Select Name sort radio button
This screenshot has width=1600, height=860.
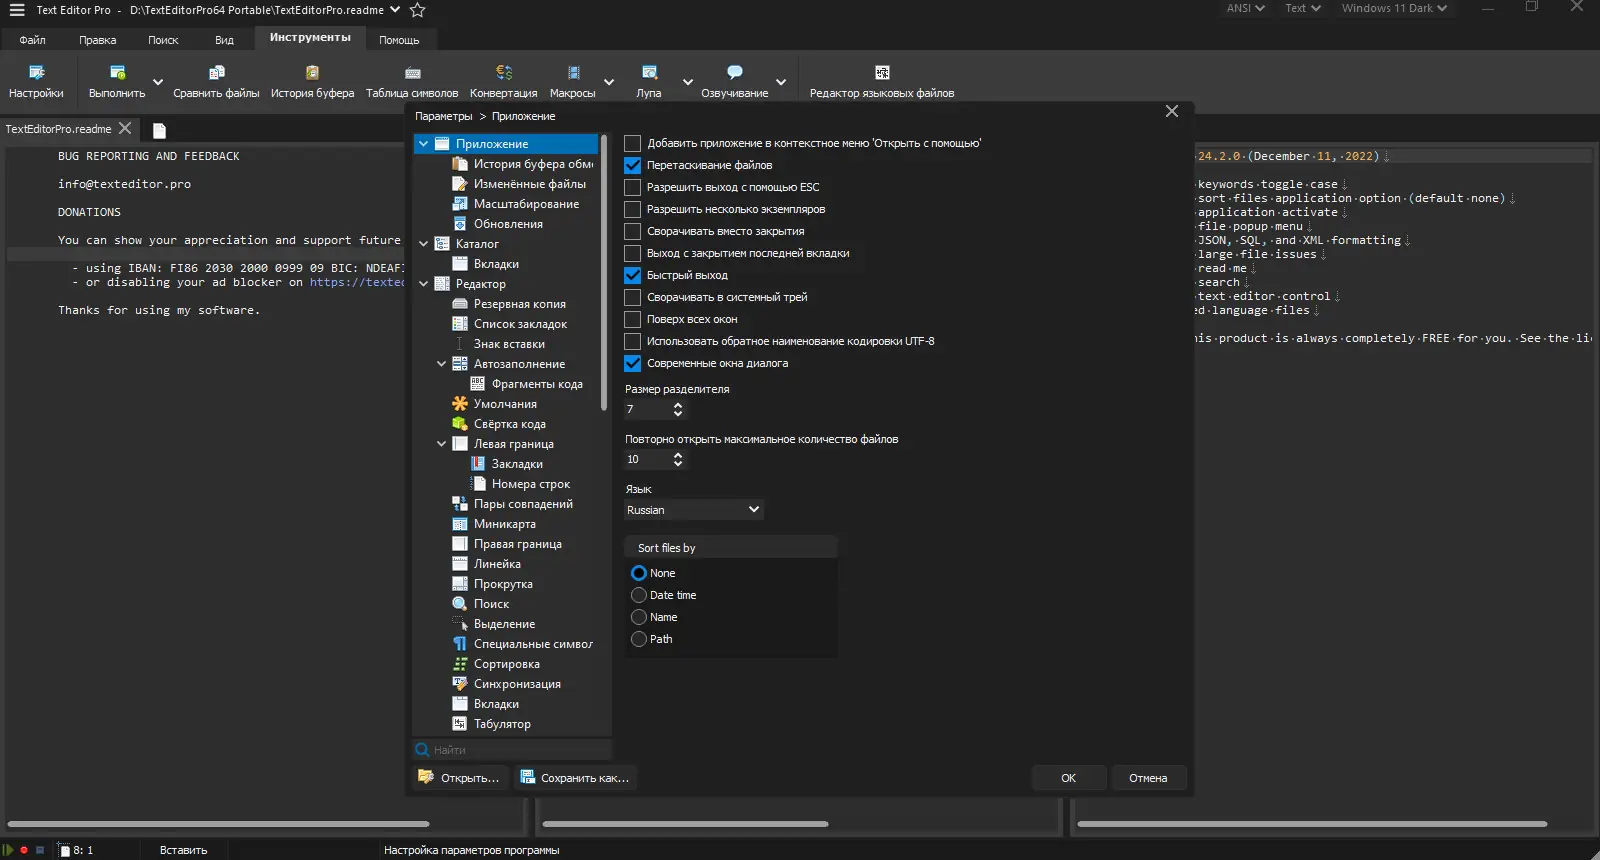click(x=639, y=617)
